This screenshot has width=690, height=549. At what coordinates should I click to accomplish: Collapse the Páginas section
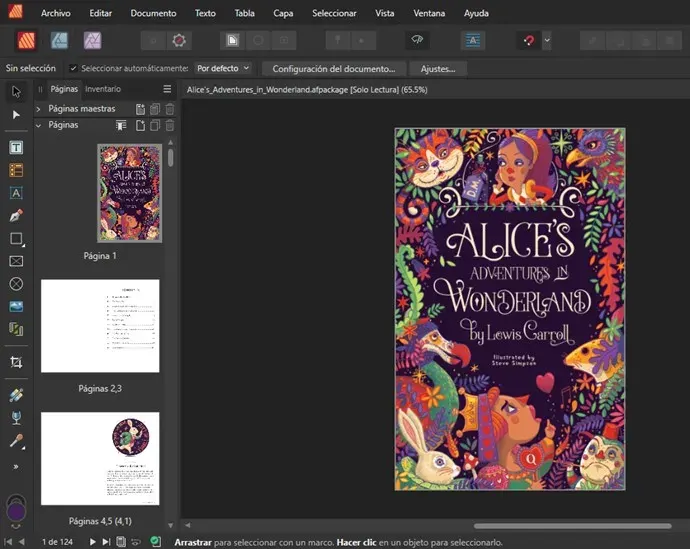click(39, 125)
